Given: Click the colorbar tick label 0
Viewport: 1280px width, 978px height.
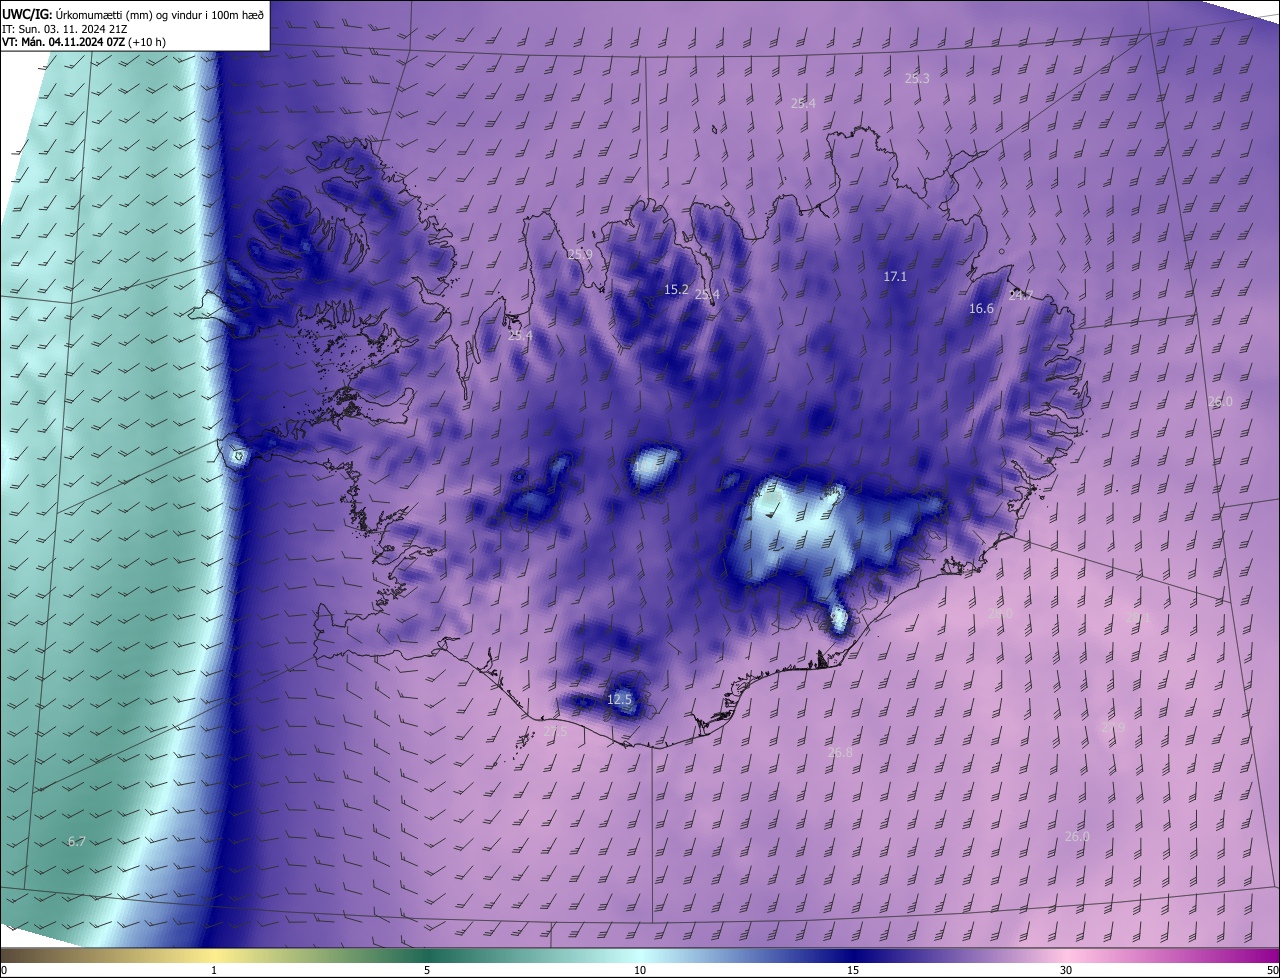Looking at the screenshot, I should pos(4,970).
